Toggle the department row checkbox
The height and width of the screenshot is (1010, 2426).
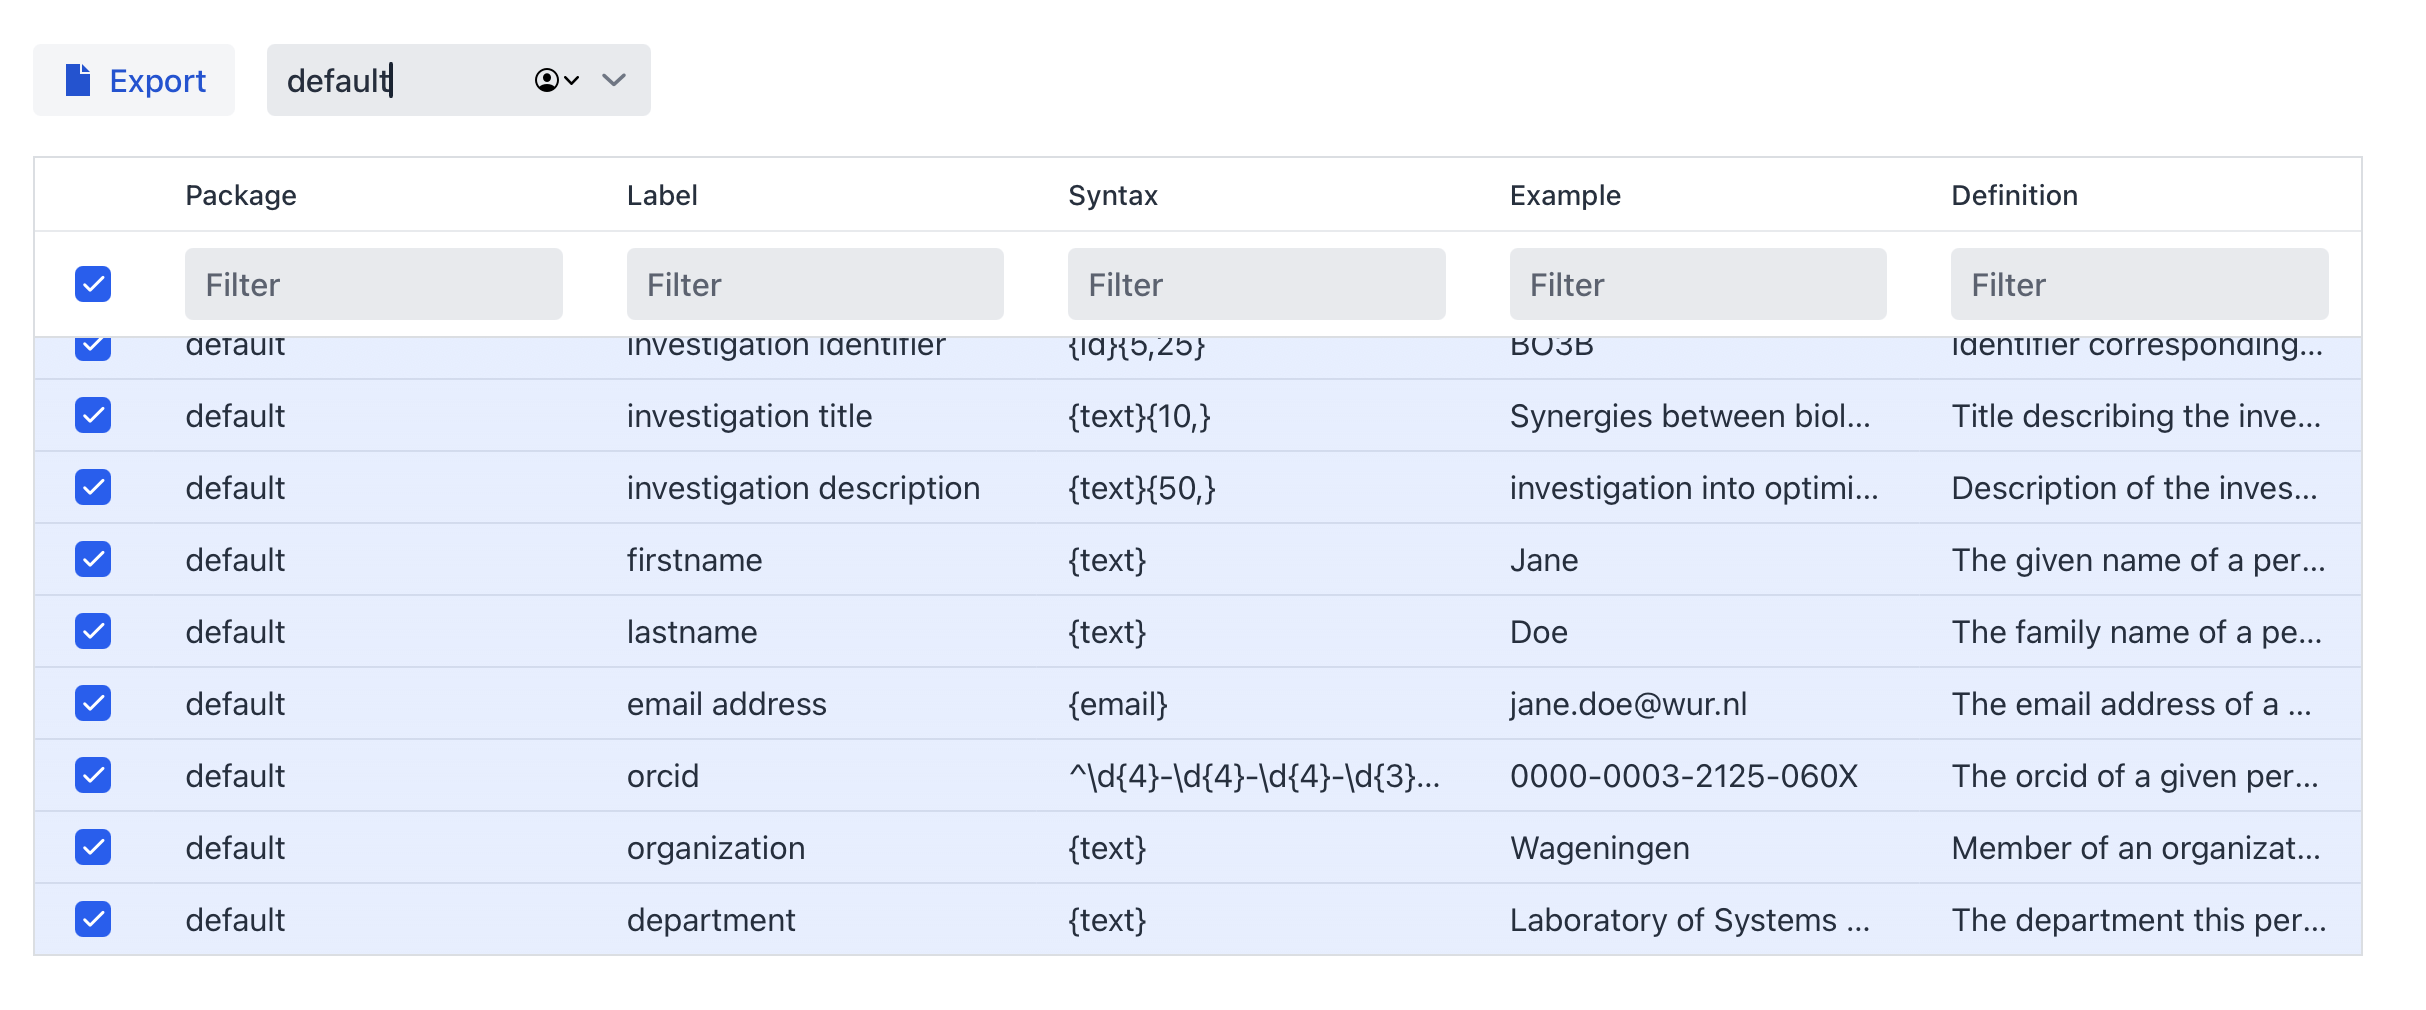coord(93,919)
